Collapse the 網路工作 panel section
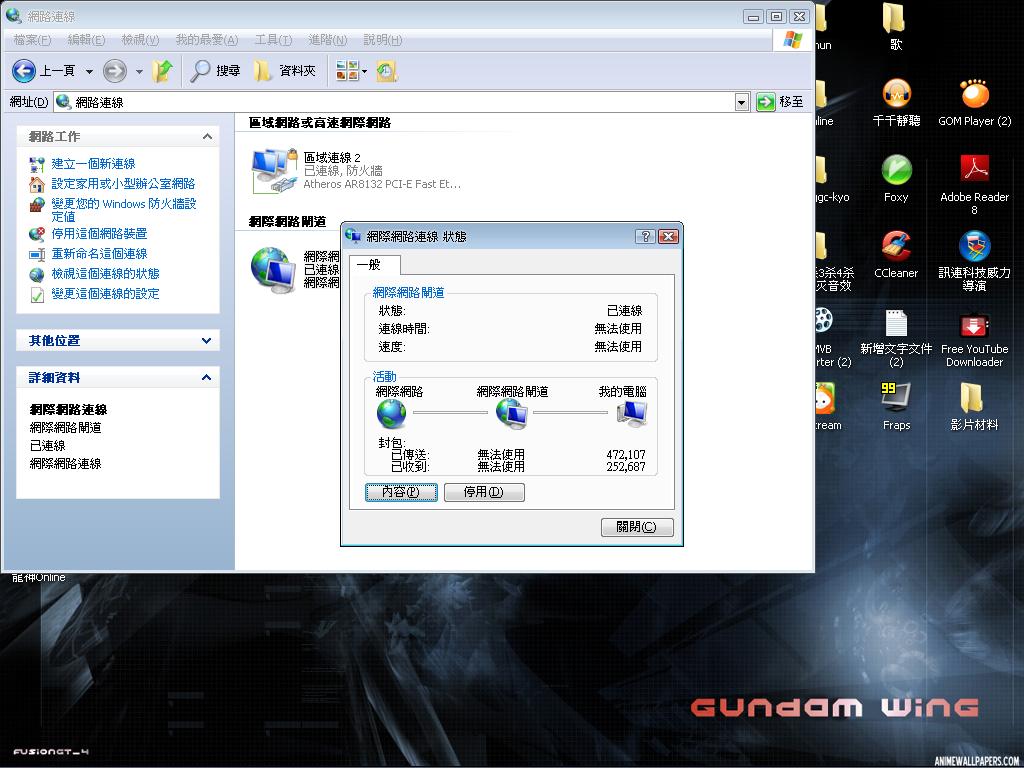The height and width of the screenshot is (768, 1024). point(206,137)
